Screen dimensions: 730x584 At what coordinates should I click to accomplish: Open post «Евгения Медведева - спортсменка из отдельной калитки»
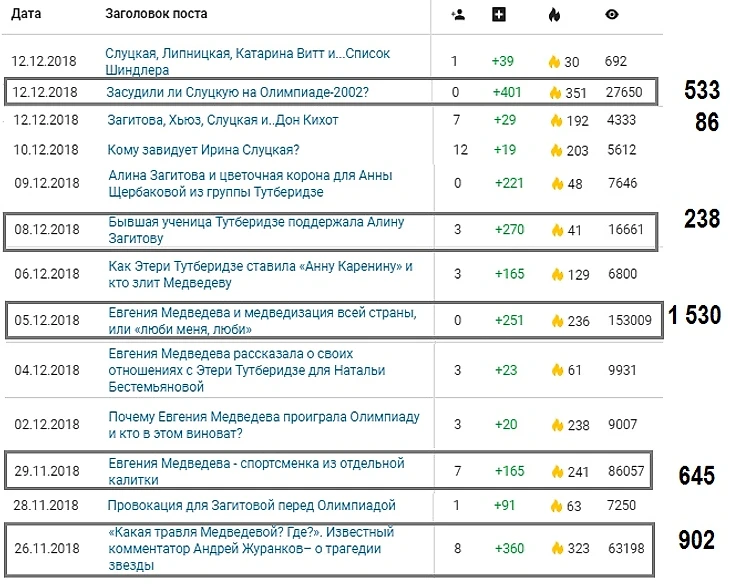point(256,471)
